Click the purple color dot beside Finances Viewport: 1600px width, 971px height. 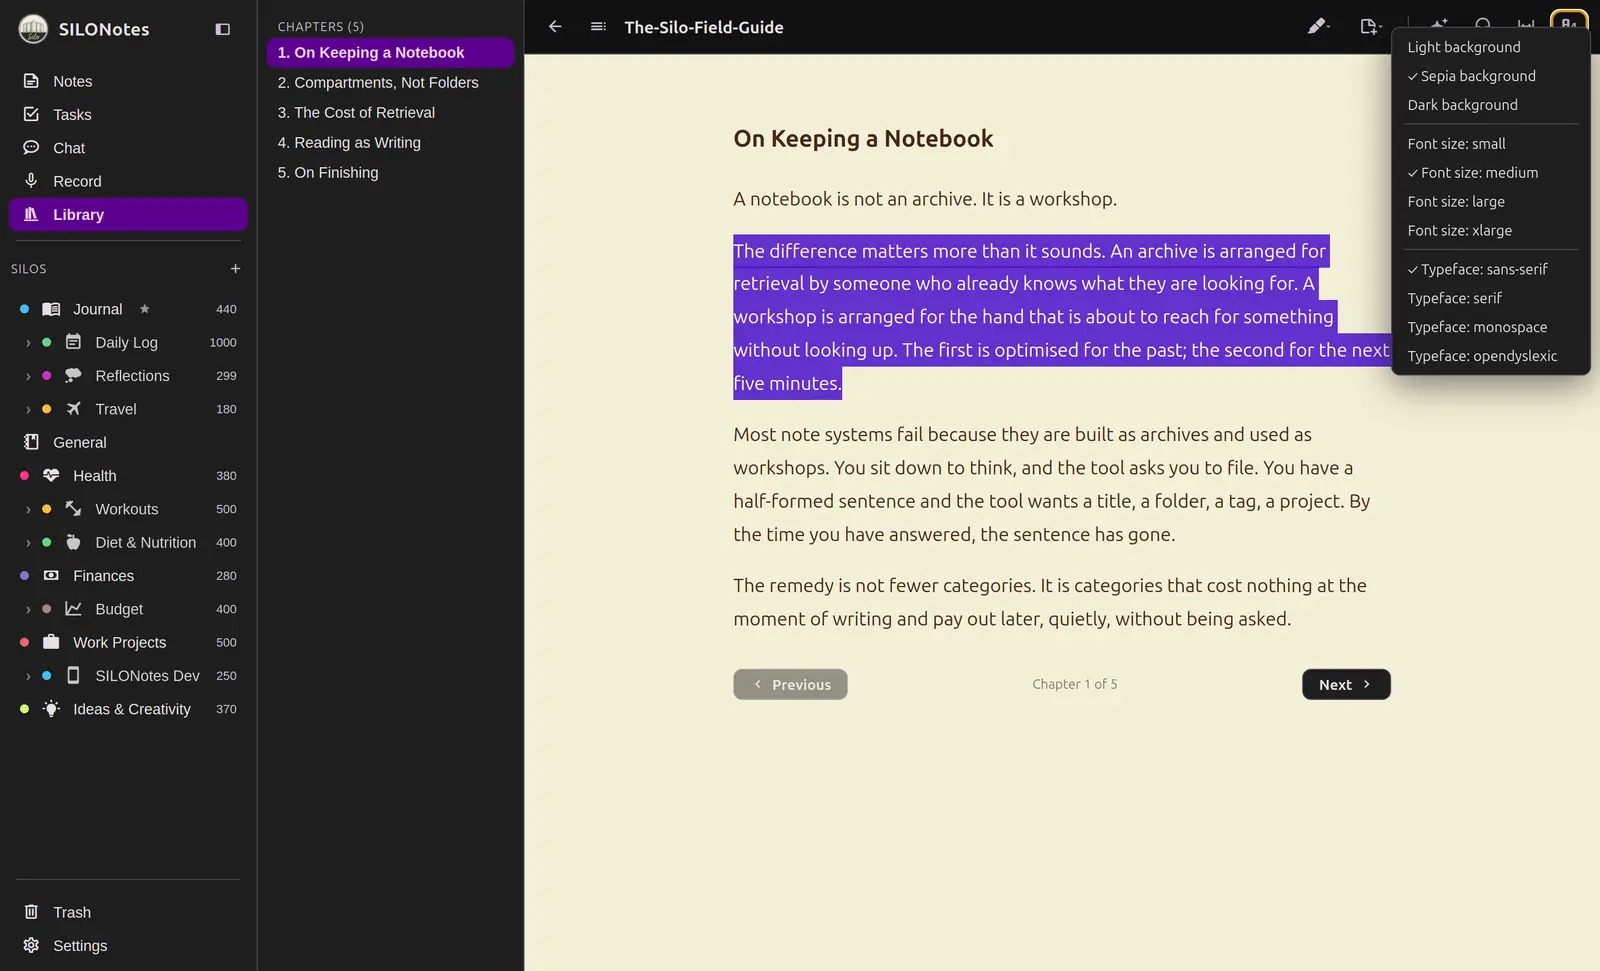coord(24,576)
